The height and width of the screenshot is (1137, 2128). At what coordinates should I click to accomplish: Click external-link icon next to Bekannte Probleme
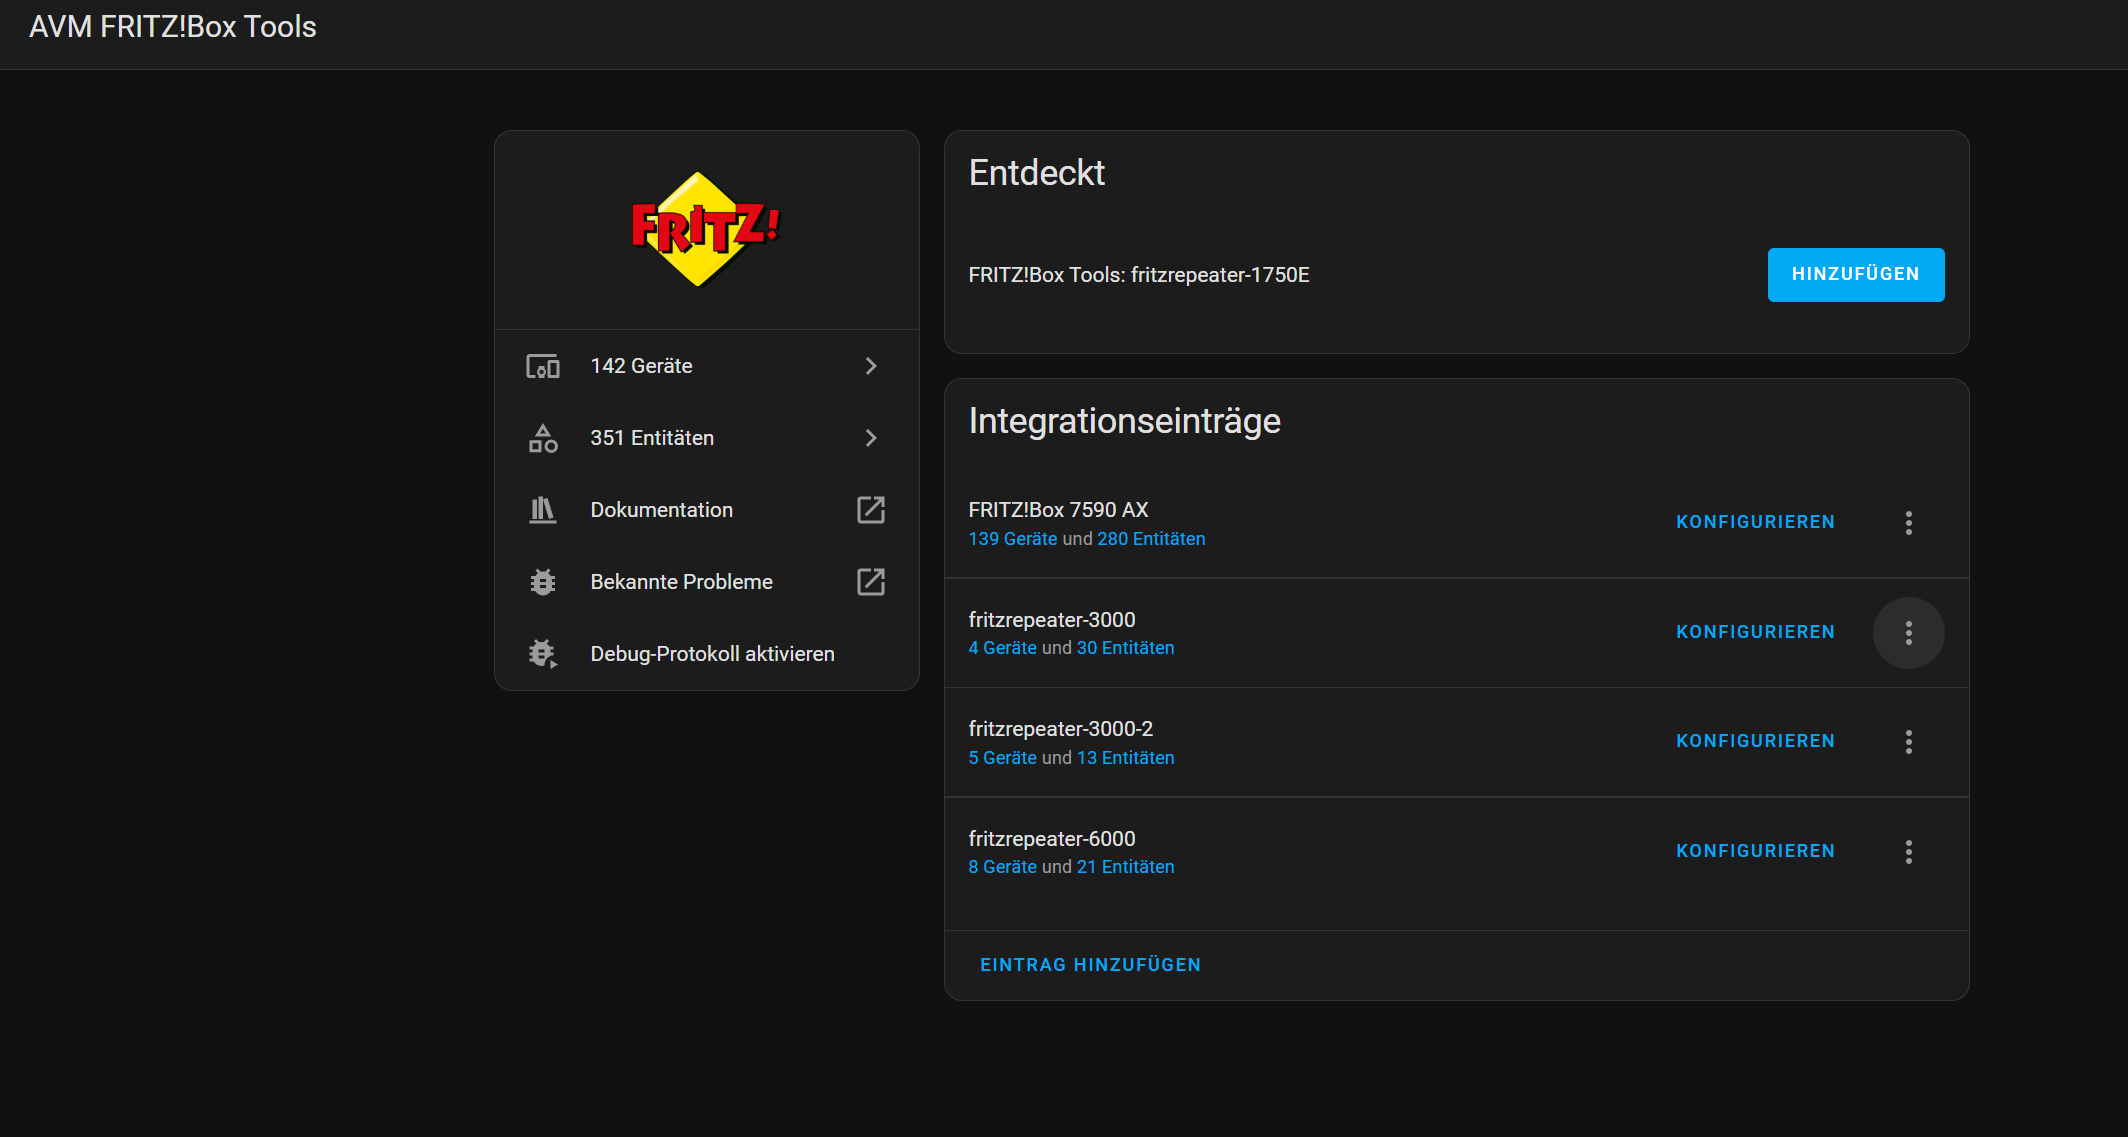(x=871, y=582)
